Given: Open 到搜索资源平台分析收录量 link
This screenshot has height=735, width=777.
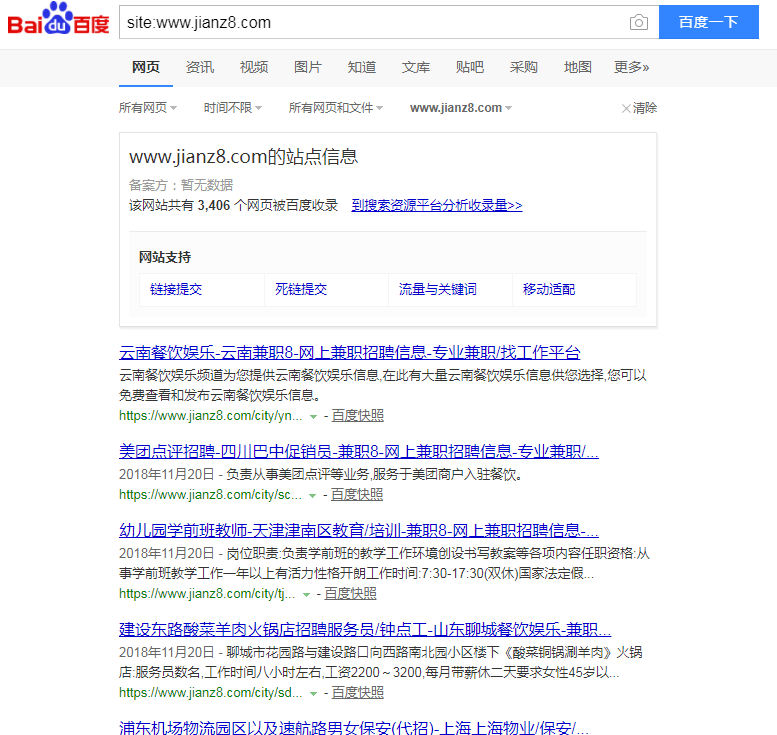Looking at the screenshot, I should click(437, 205).
